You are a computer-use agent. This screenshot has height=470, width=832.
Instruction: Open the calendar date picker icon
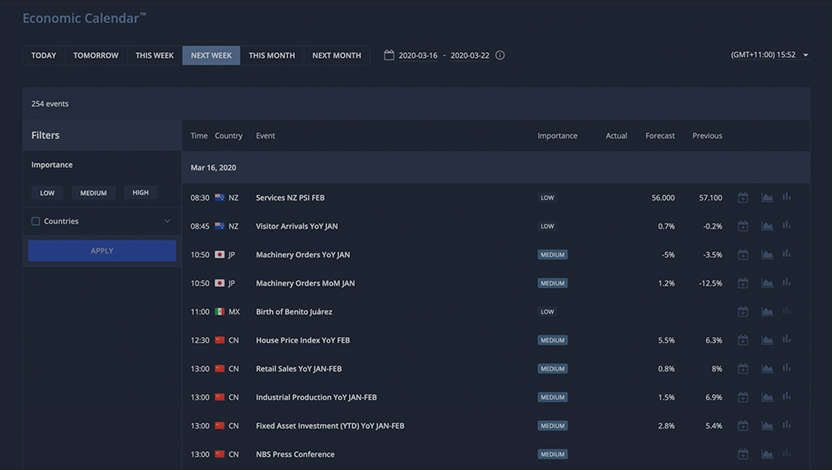click(389, 55)
